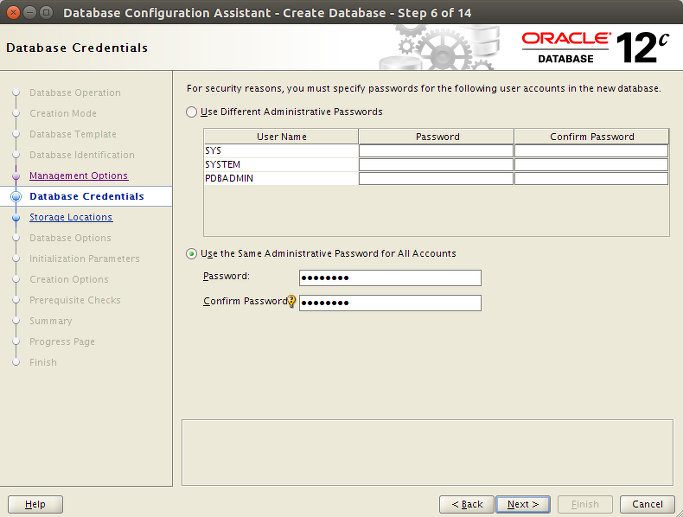Image resolution: width=683 pixels, height=517 pixels.
Task: Maximize the Database Configuration Assistant window
Action: (x=46, y=13)
